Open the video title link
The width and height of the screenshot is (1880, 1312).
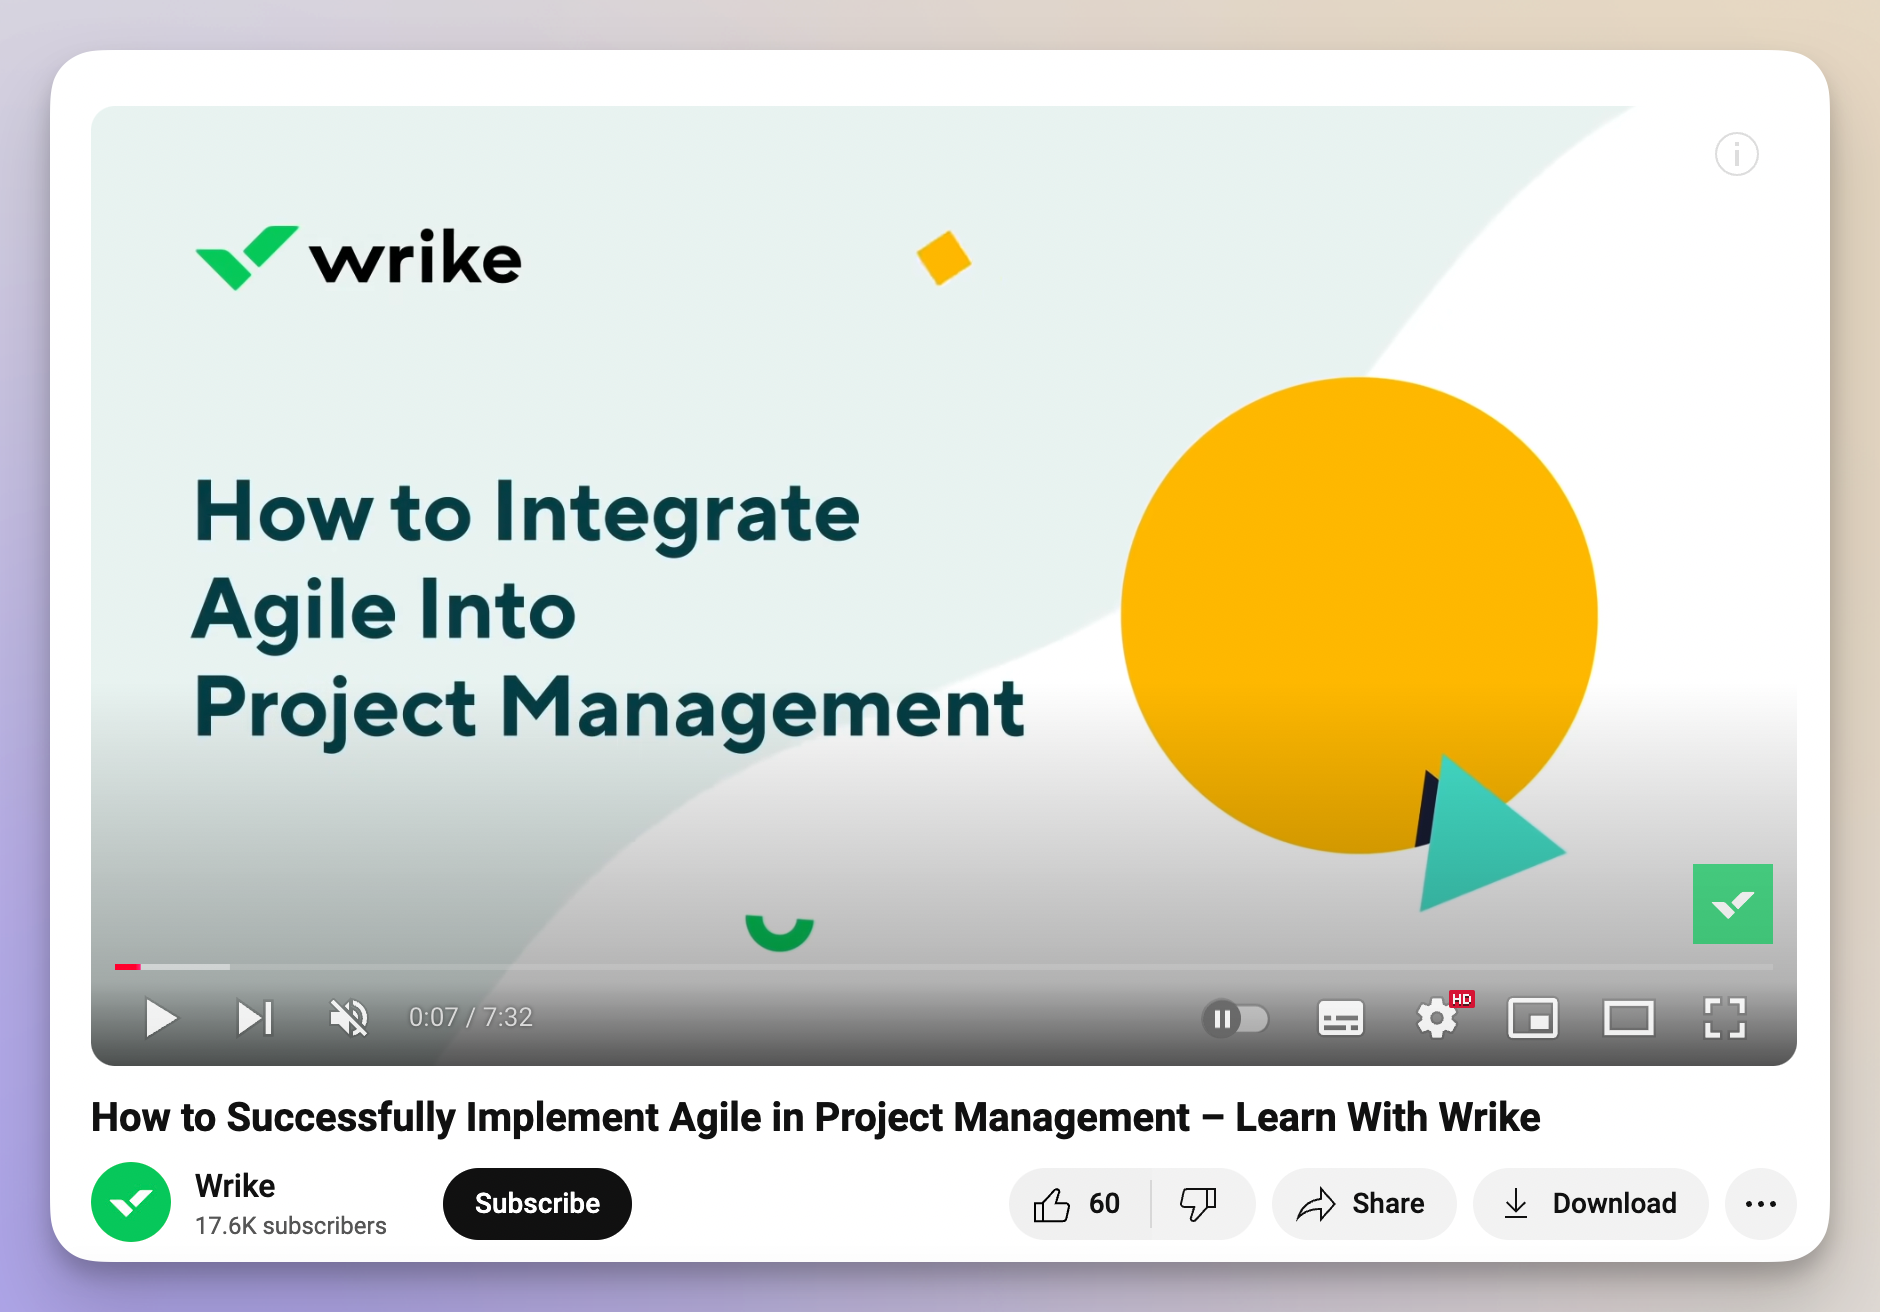click(x=815, y=1117)
